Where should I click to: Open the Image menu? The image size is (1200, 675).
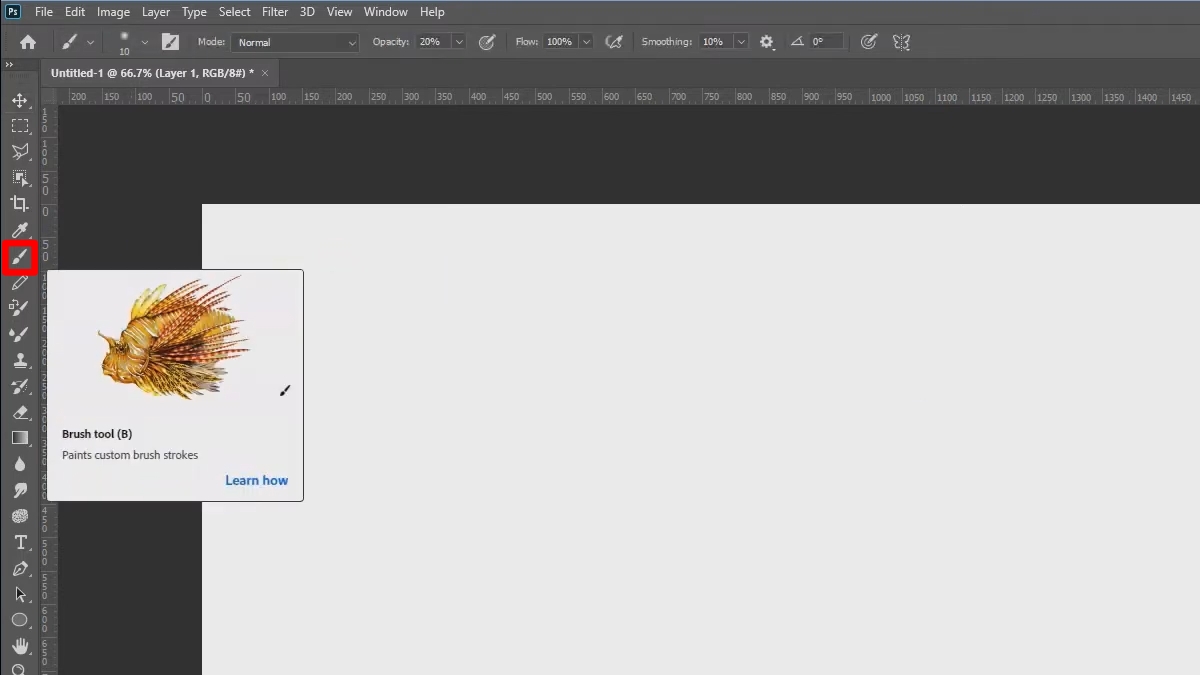click(113, 12)
